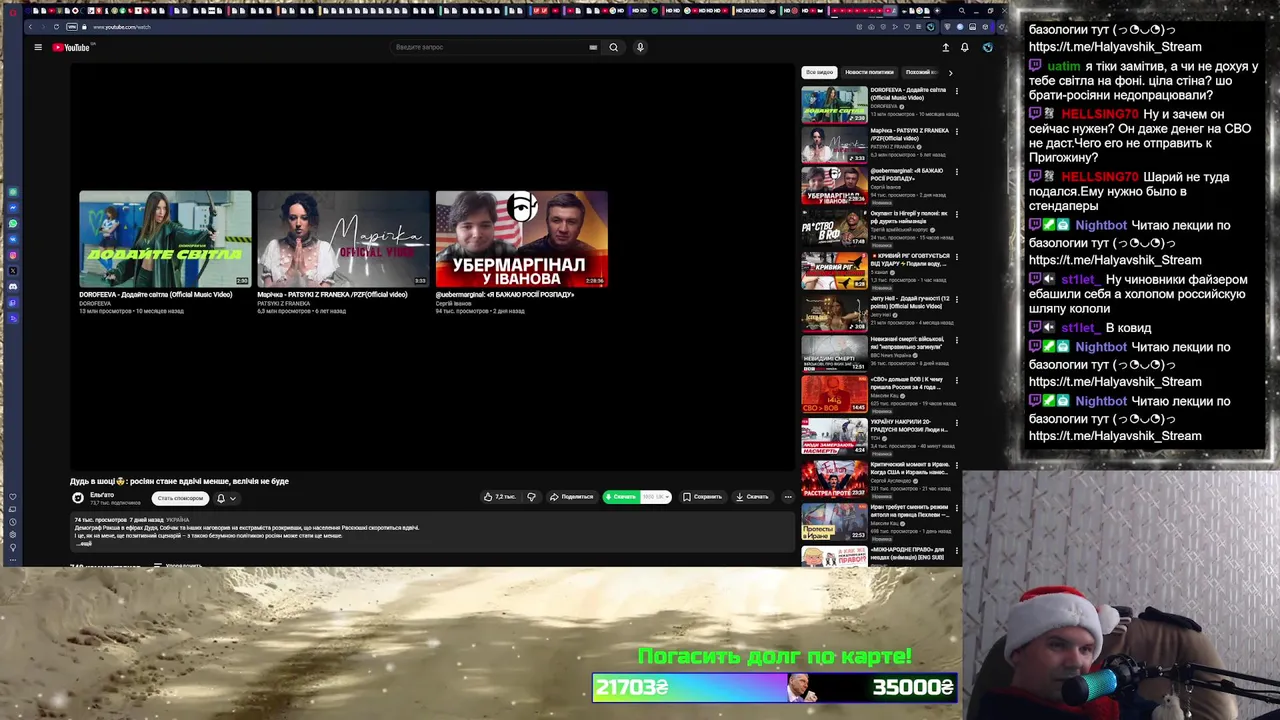Viewport: 1280px width, 720px height.
Task: Go back with browser back arrow
Action: [31, 27]
